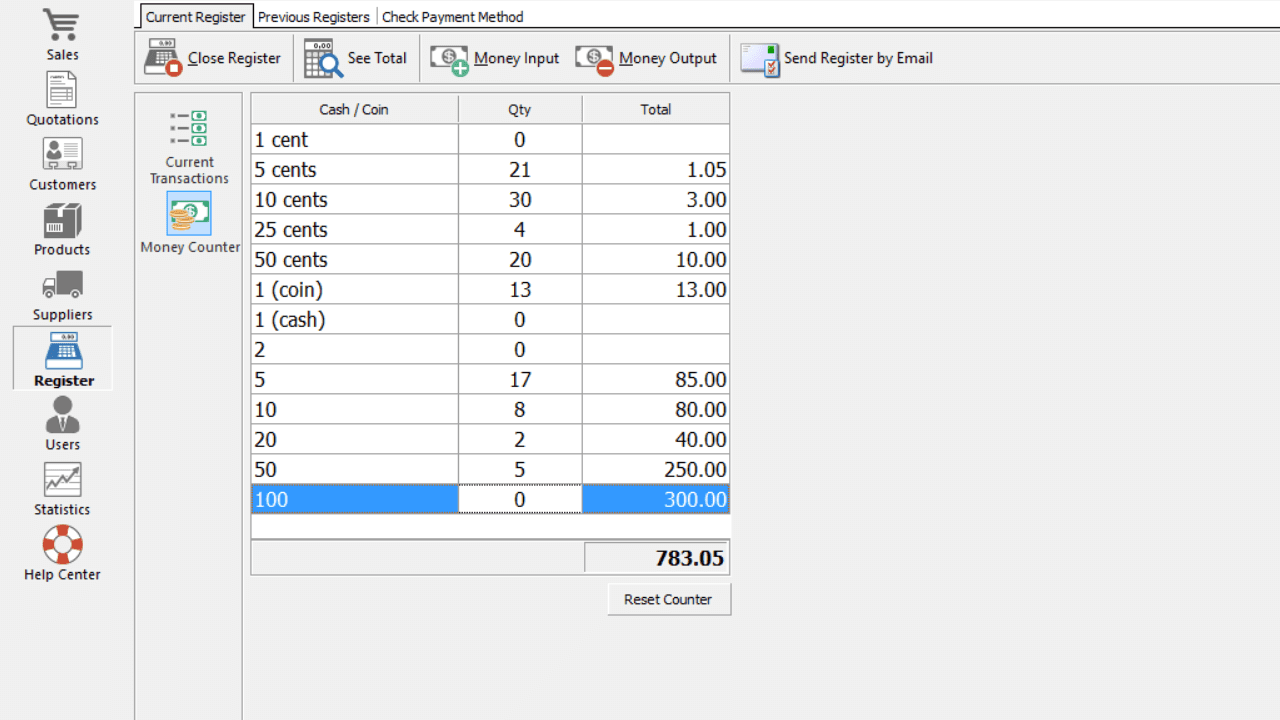Click the Cash / Coin column header
This screenshot has height=720, width=1280.
354,109
